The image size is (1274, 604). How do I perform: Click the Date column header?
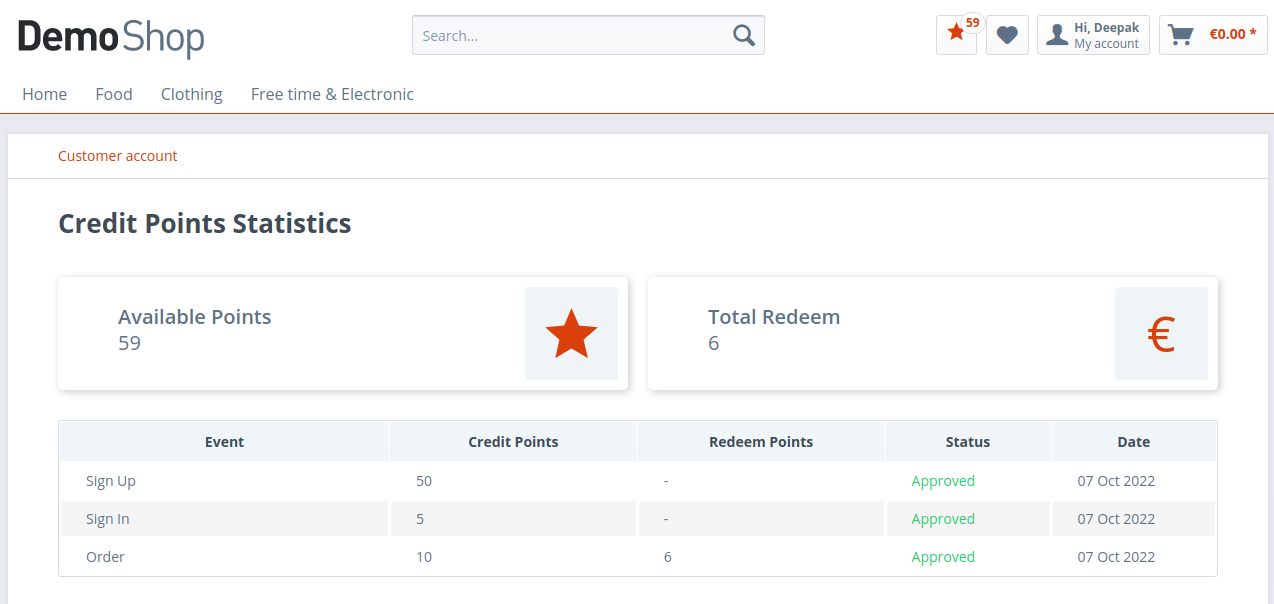[1134, 442]
